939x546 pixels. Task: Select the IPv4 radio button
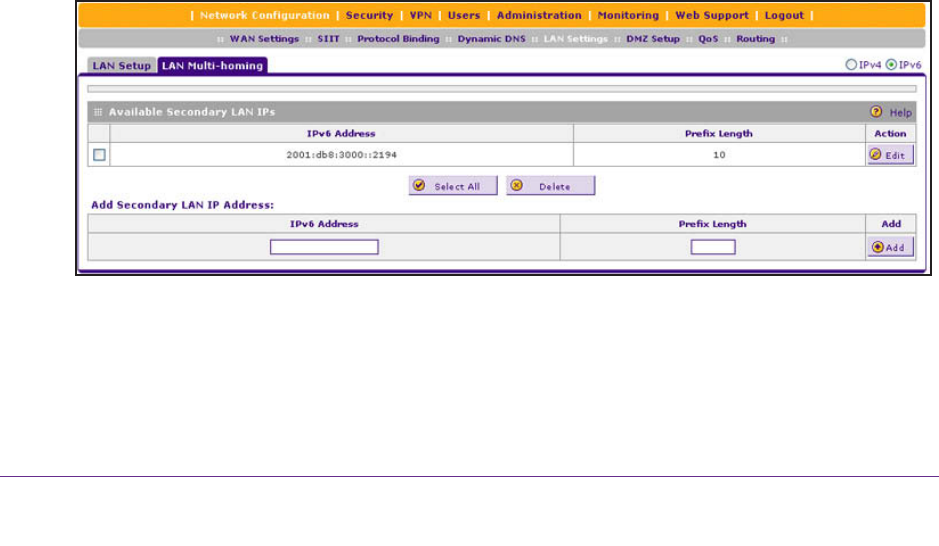tap(851, 65)
